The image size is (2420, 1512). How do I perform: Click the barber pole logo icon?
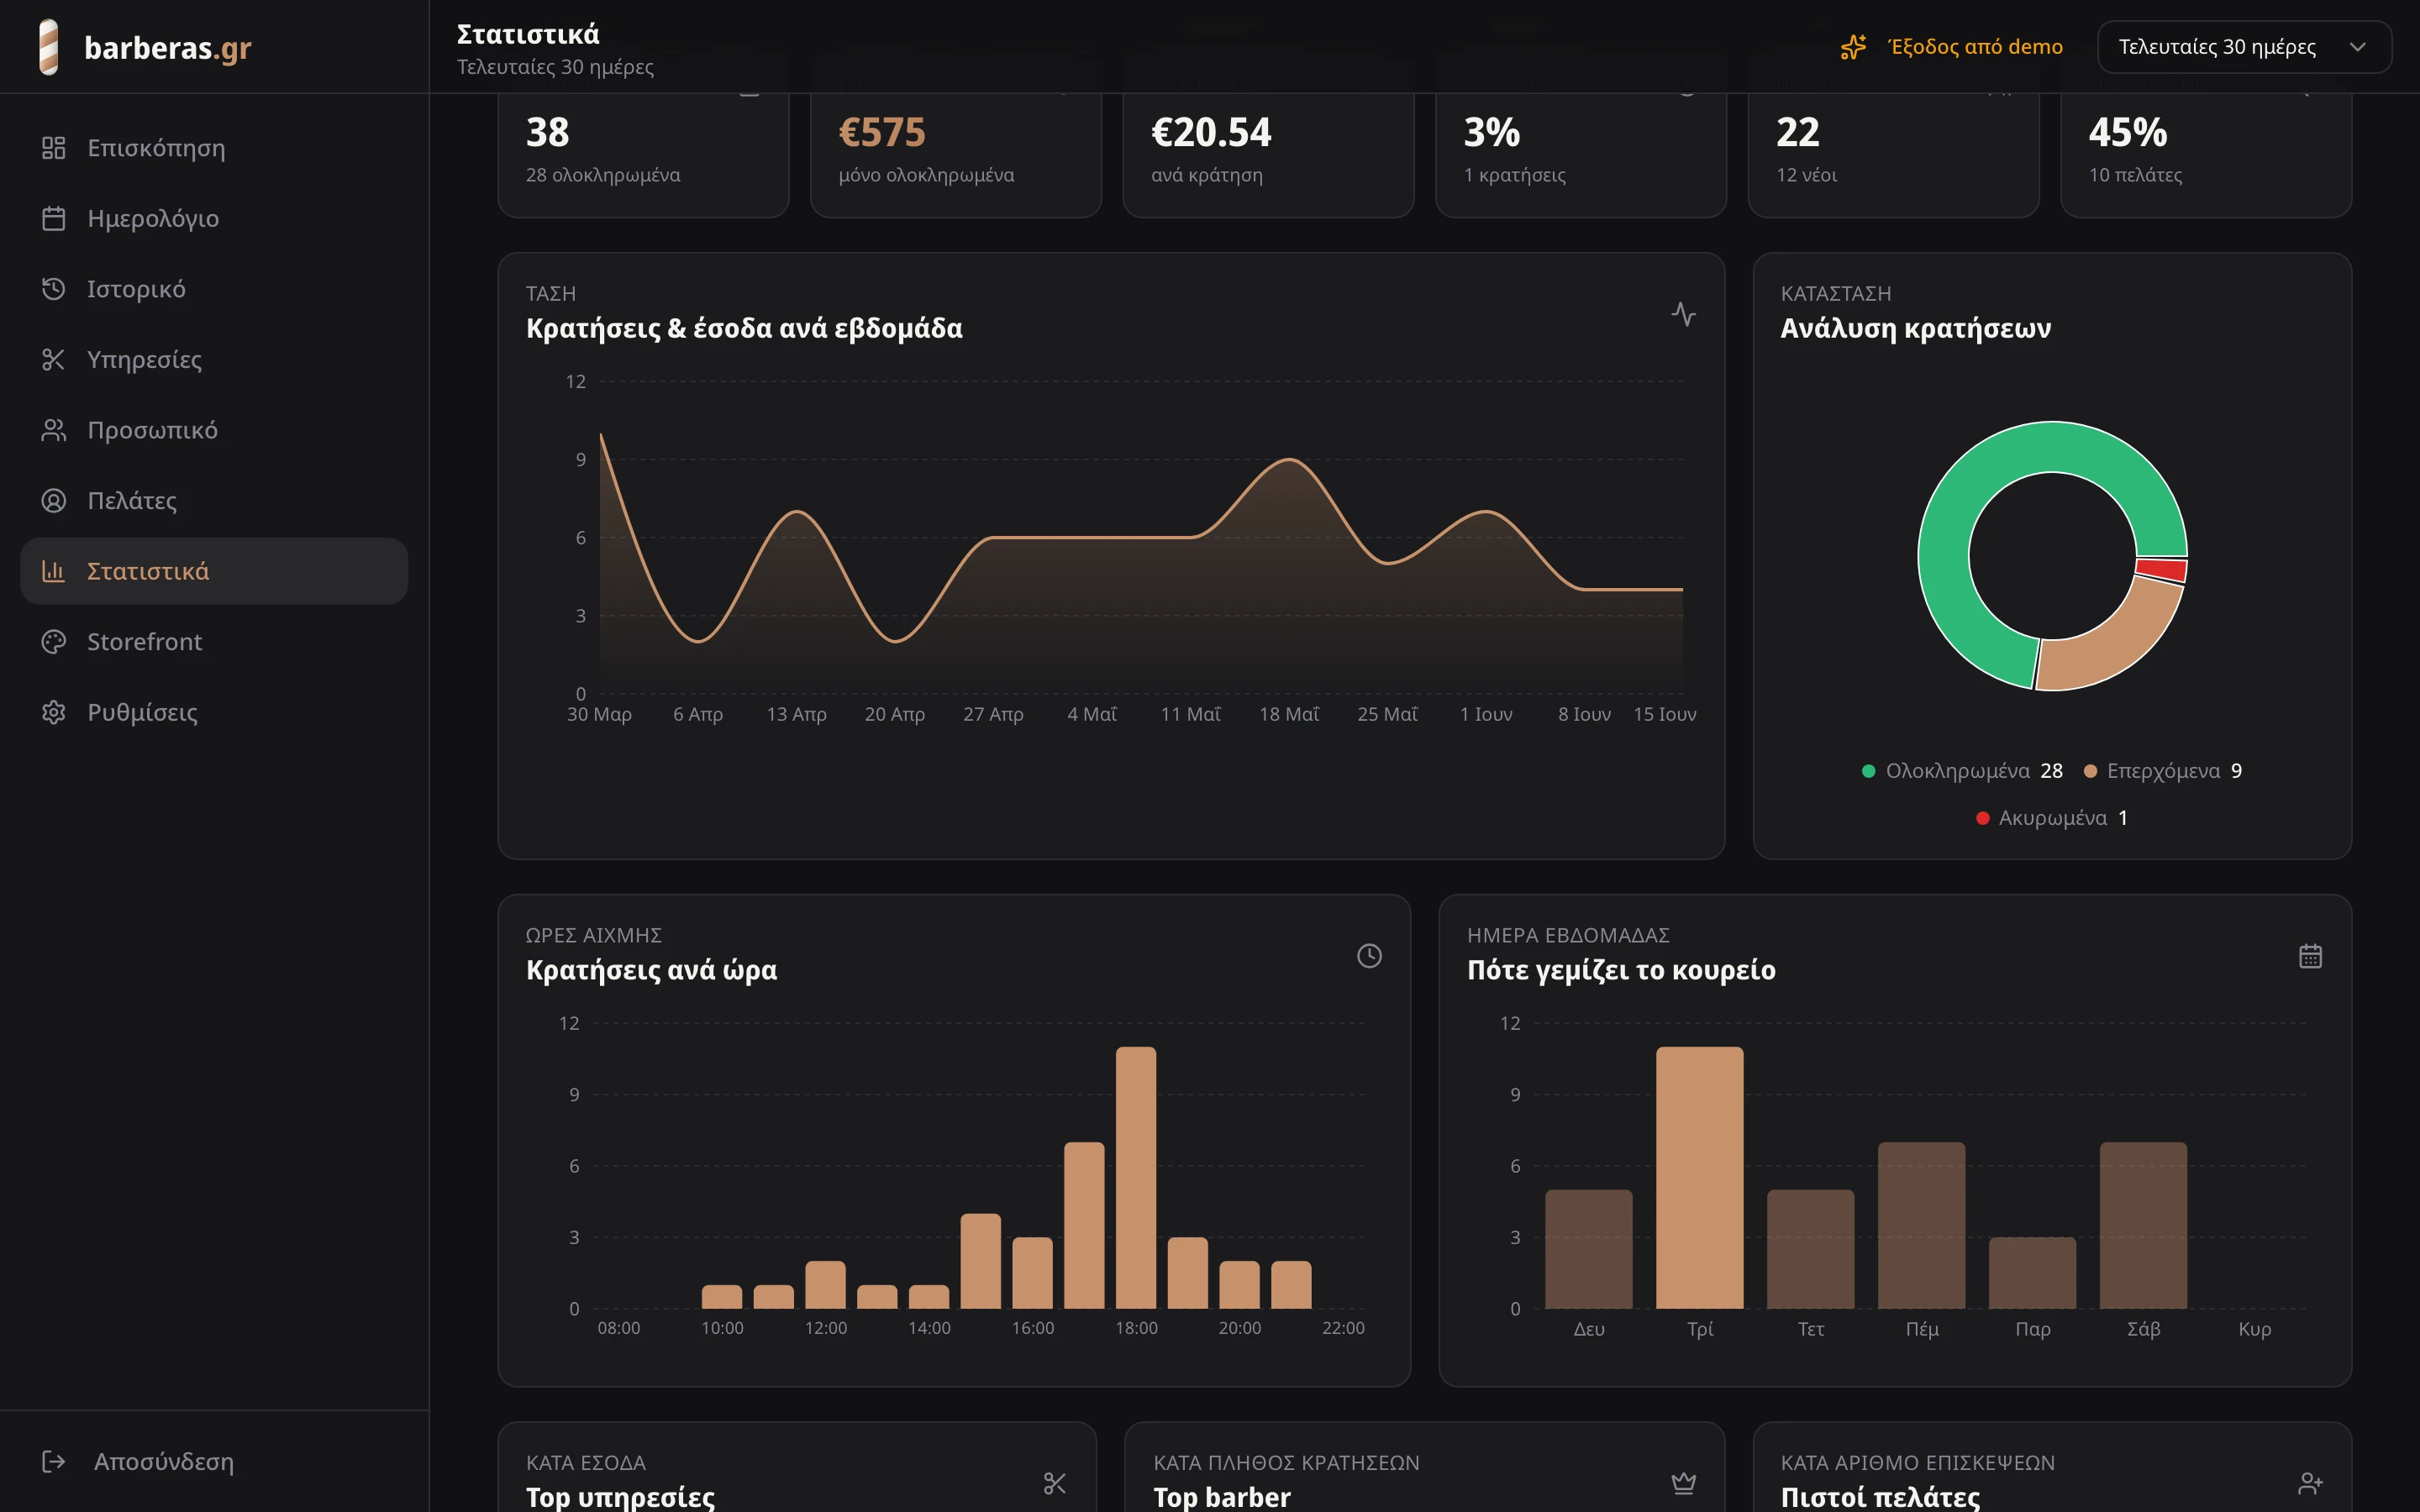(49, 47)
